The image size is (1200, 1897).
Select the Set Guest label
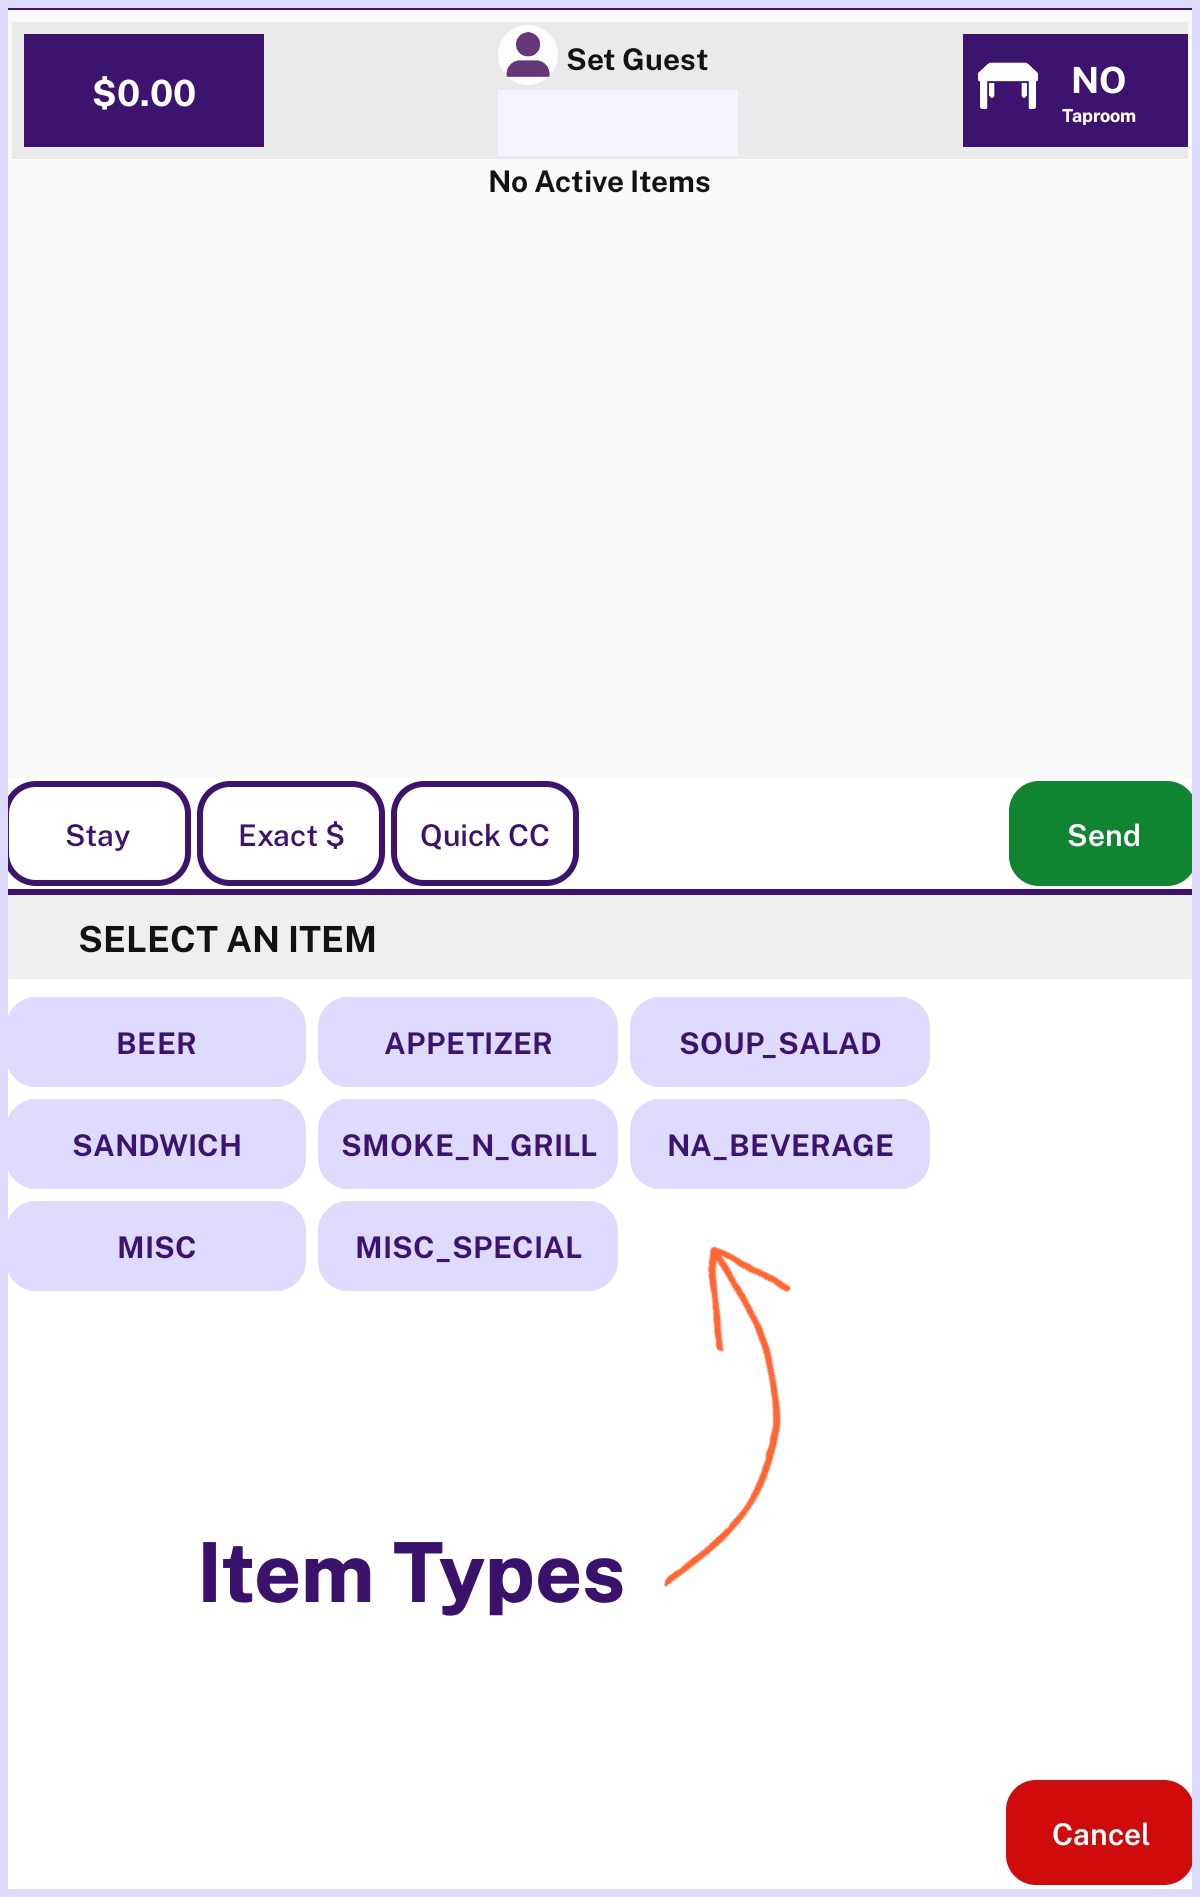[637, 60]
